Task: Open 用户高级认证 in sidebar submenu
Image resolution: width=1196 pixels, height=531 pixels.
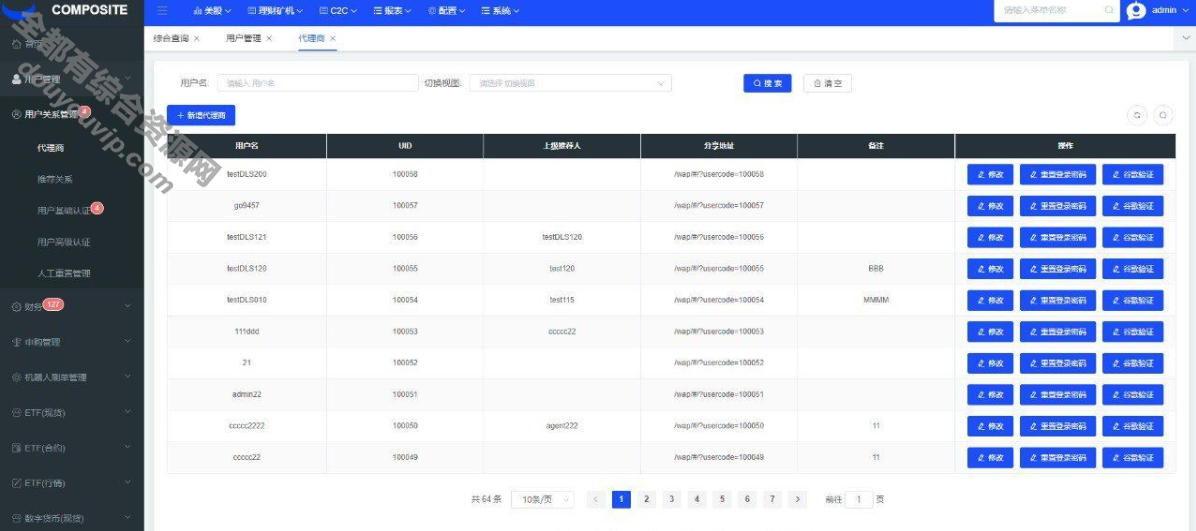Action: [x=63, y=242]
